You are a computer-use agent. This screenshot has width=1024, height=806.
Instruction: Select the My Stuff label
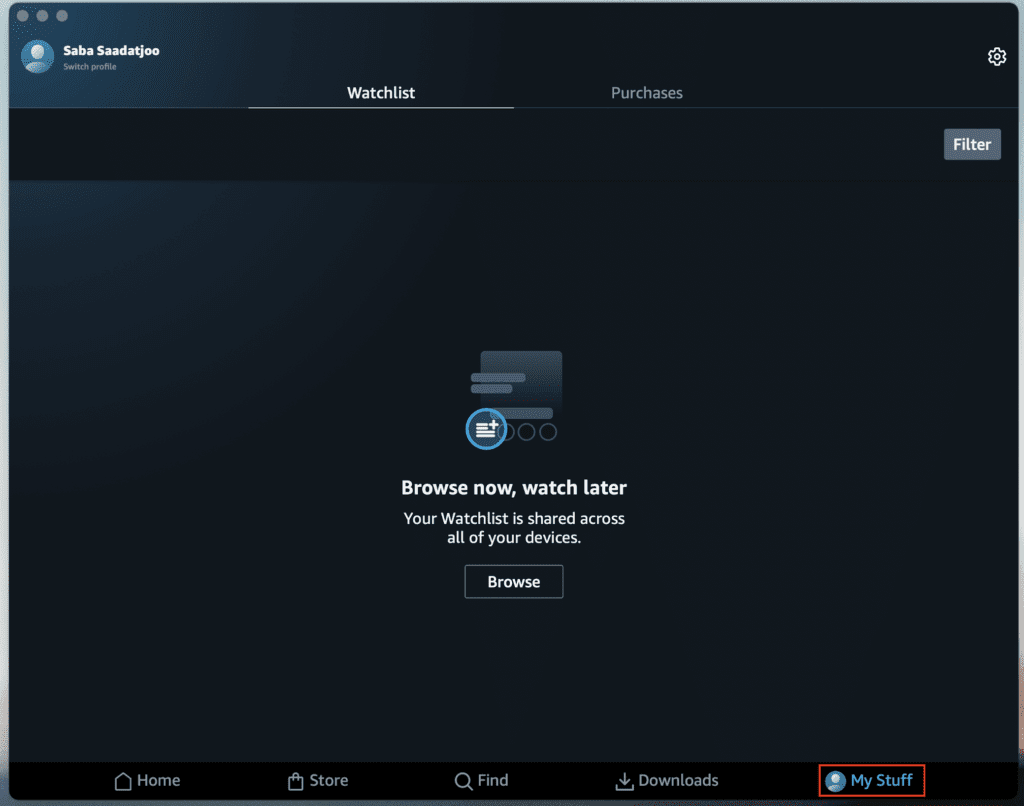click(x=881, y=781)
